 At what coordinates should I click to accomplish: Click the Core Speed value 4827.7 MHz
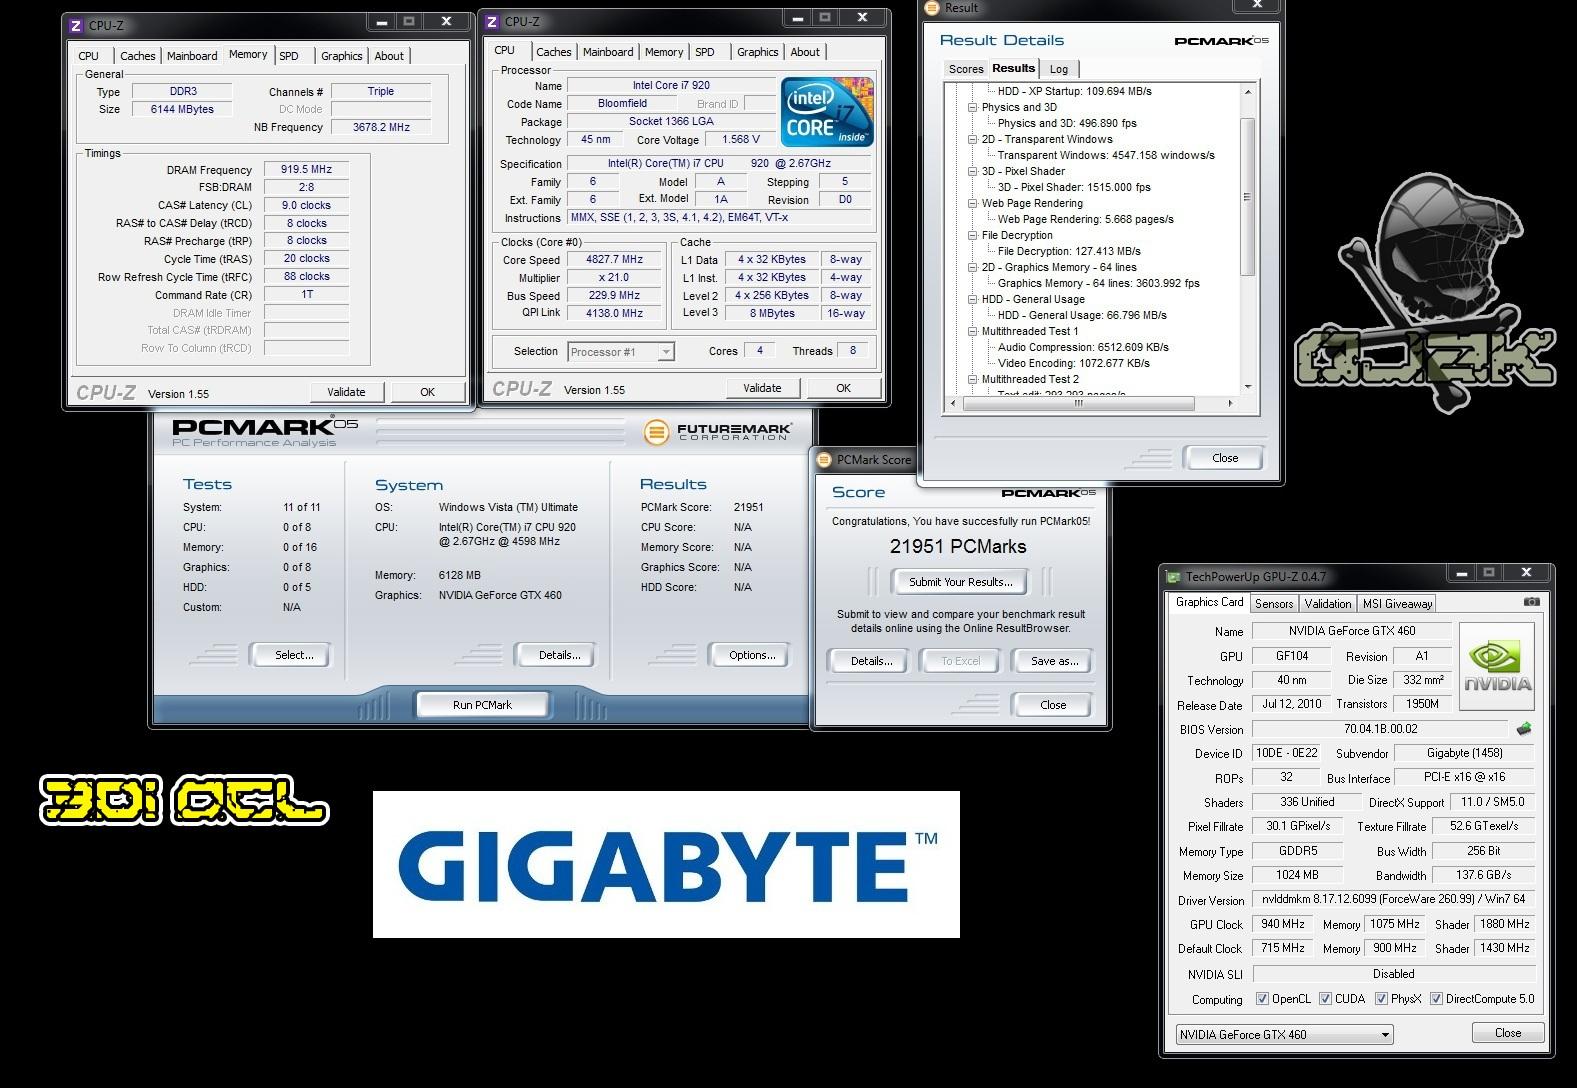pyautogui.click(x=614, y=259)
